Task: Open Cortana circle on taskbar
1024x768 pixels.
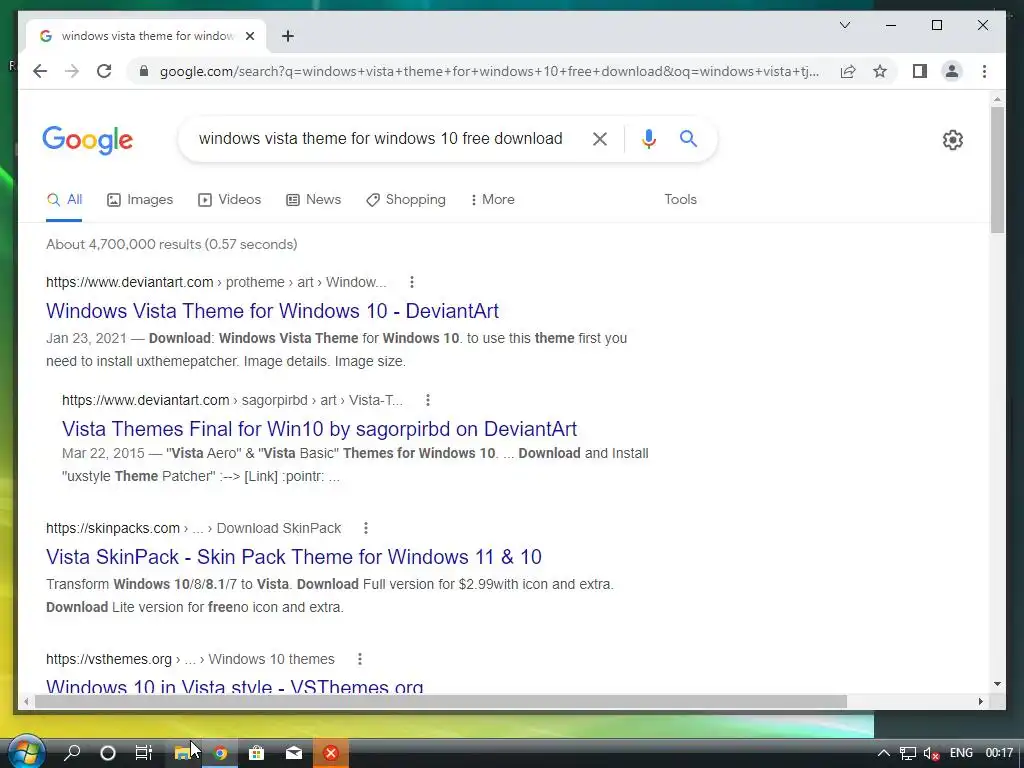Action: tap(108, 753)
